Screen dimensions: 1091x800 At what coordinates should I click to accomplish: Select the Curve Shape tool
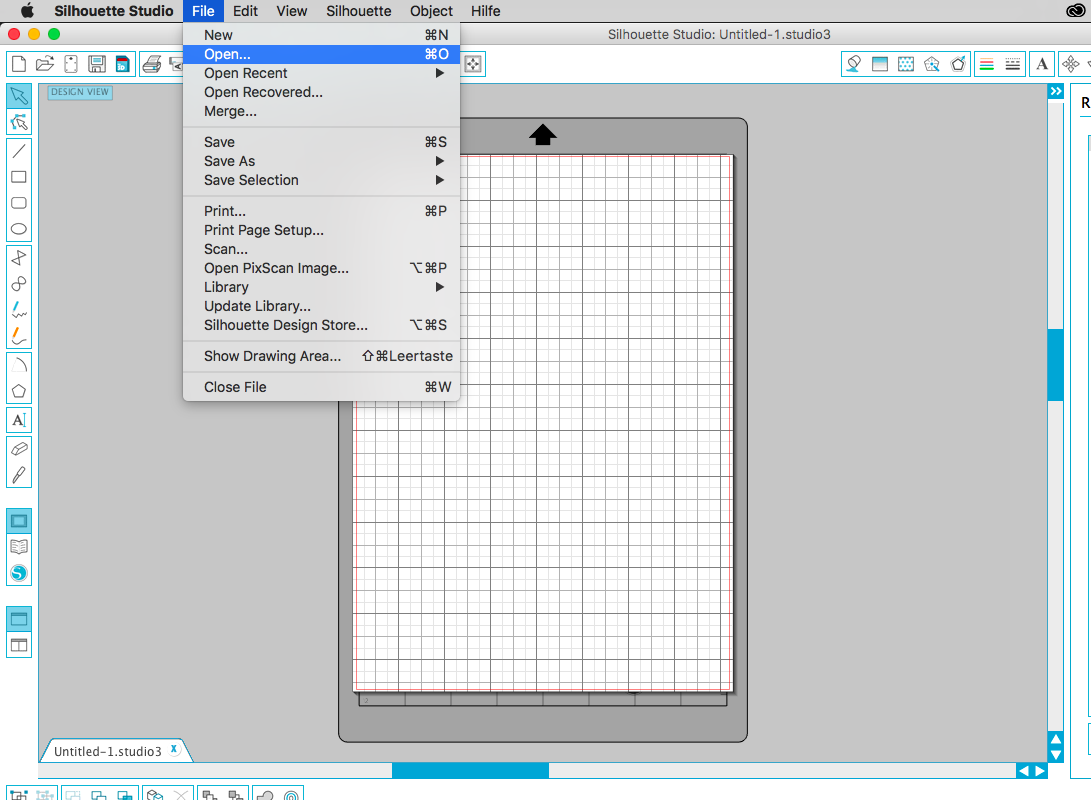click(x=19, y=284)
